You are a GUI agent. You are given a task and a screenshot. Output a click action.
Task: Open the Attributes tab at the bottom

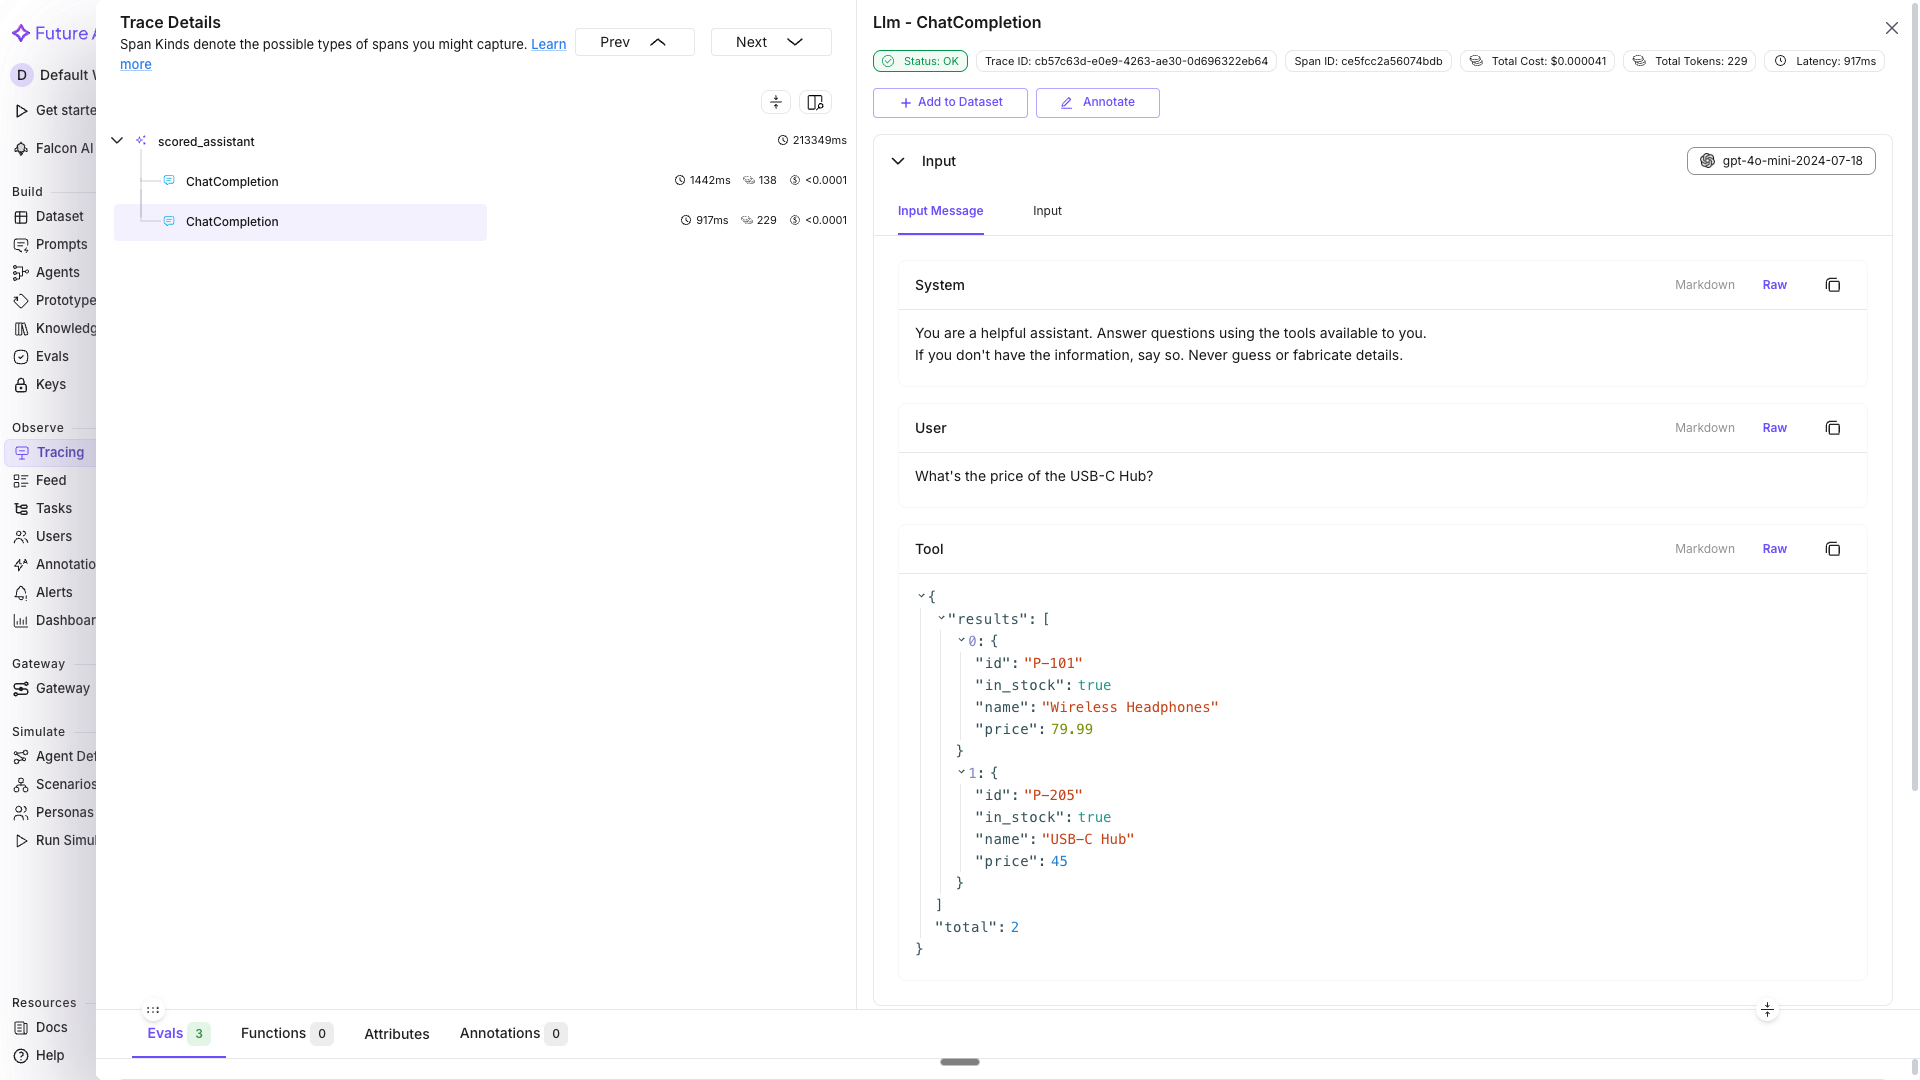[396, 1034]
